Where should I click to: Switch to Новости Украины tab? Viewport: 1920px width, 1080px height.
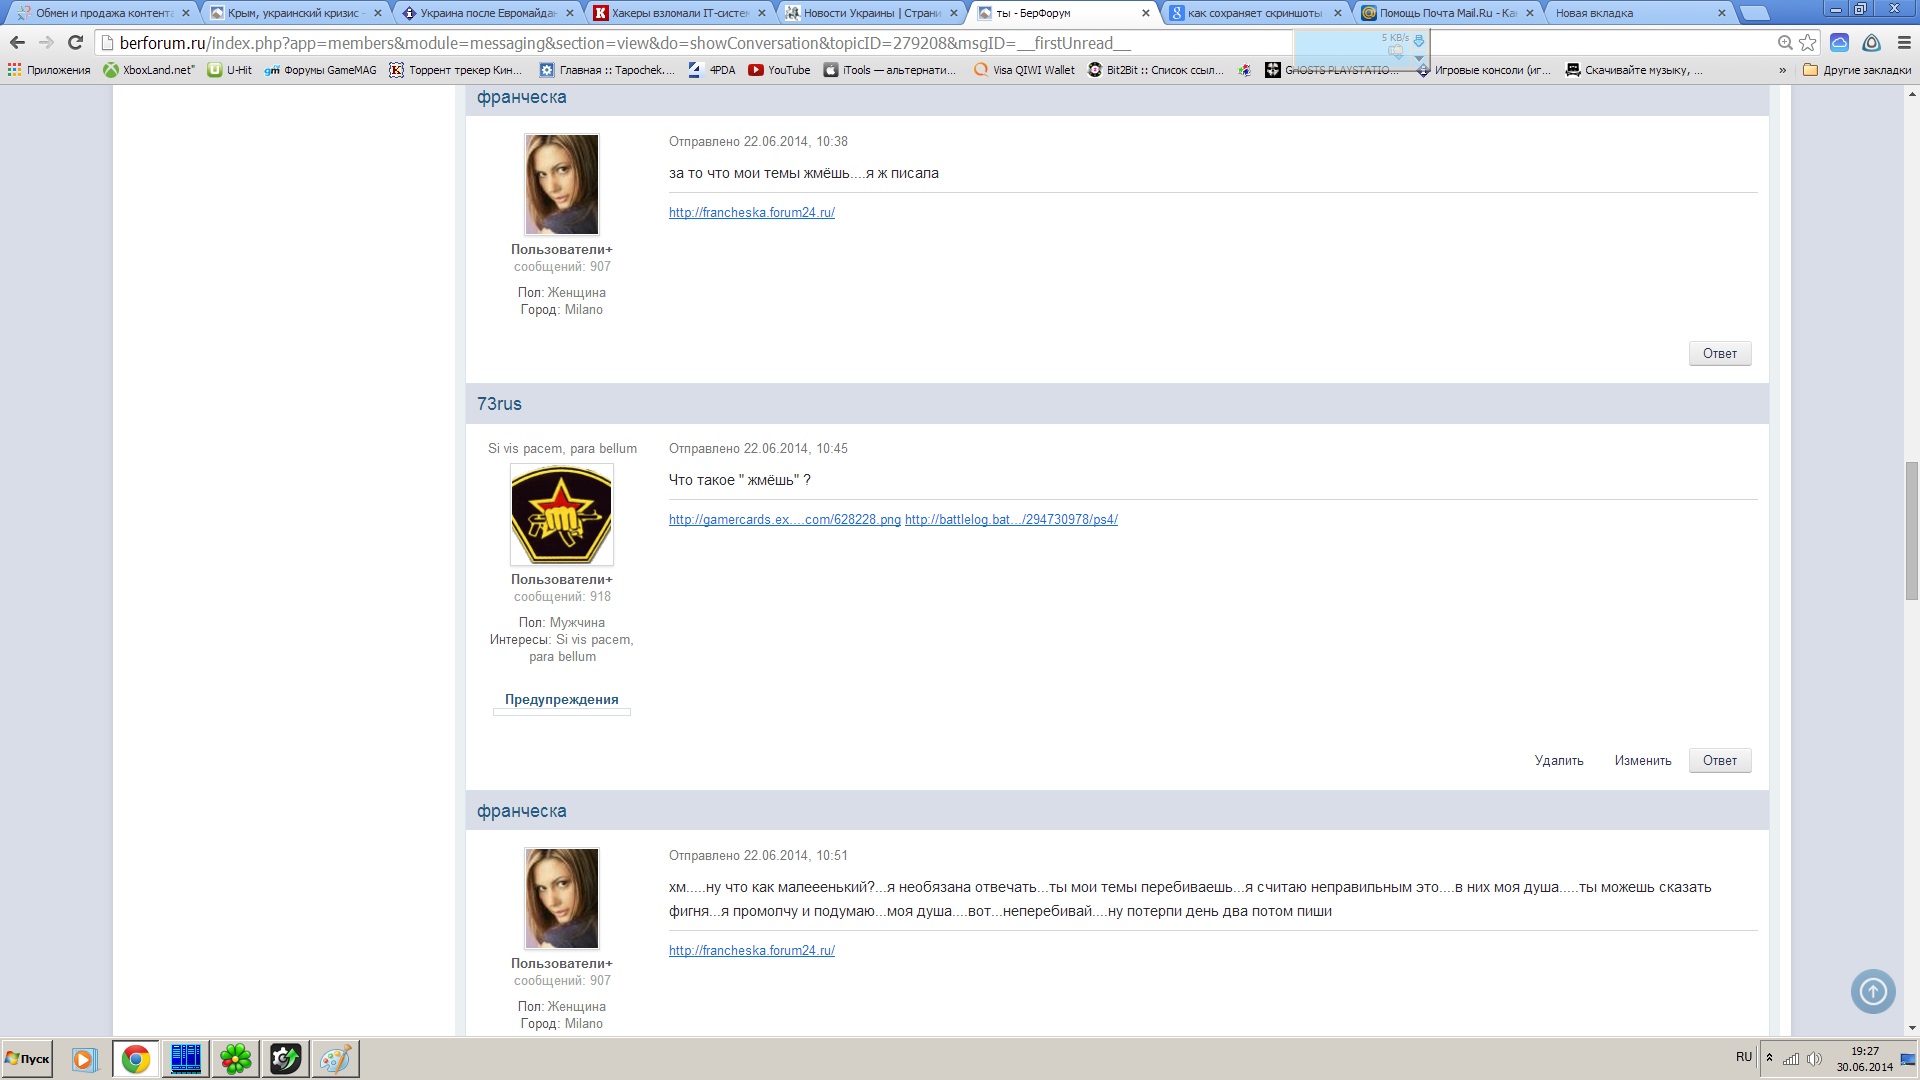pos(870,13)
